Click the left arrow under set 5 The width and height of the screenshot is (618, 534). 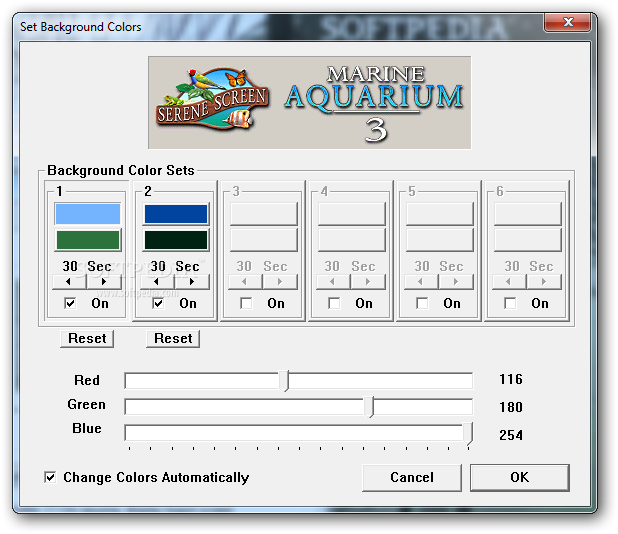pyautogui.click(x=421, y=282)
